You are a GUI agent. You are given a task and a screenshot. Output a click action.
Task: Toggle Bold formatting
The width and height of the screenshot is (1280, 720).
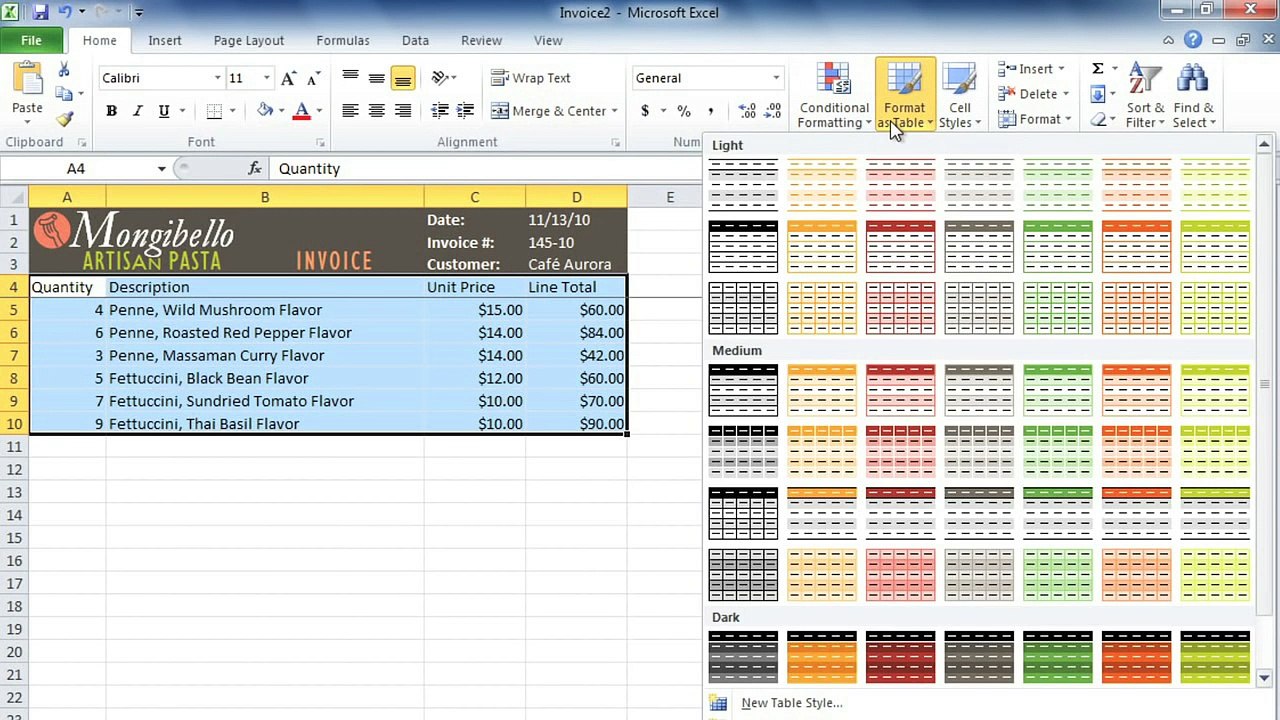[x=111, y=111]
